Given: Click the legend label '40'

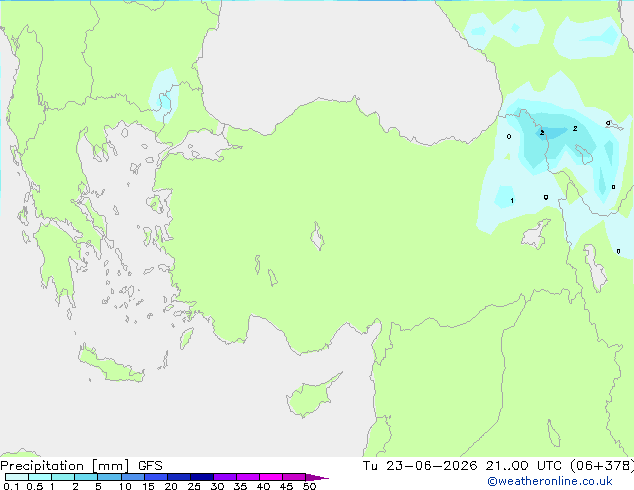Looking at the screenshot, I should pos(263,486).
